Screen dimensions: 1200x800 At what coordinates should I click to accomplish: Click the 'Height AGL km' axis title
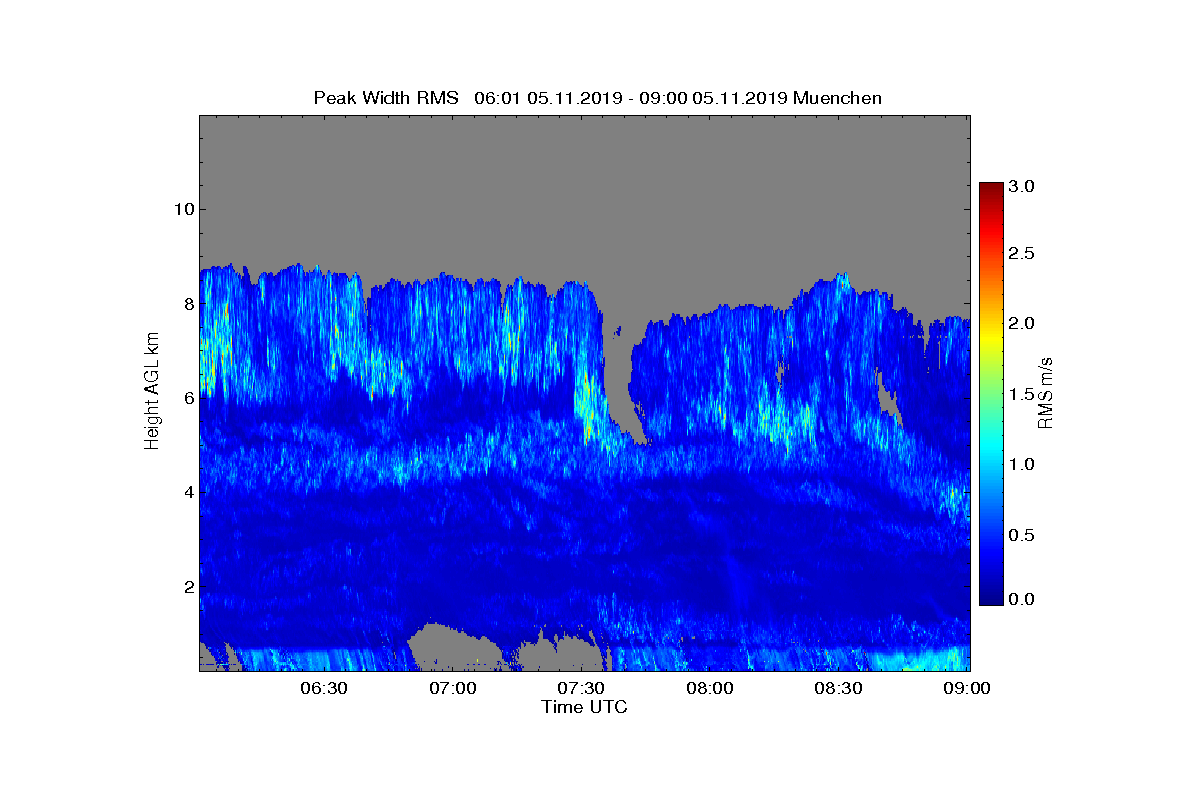(153, 393)
